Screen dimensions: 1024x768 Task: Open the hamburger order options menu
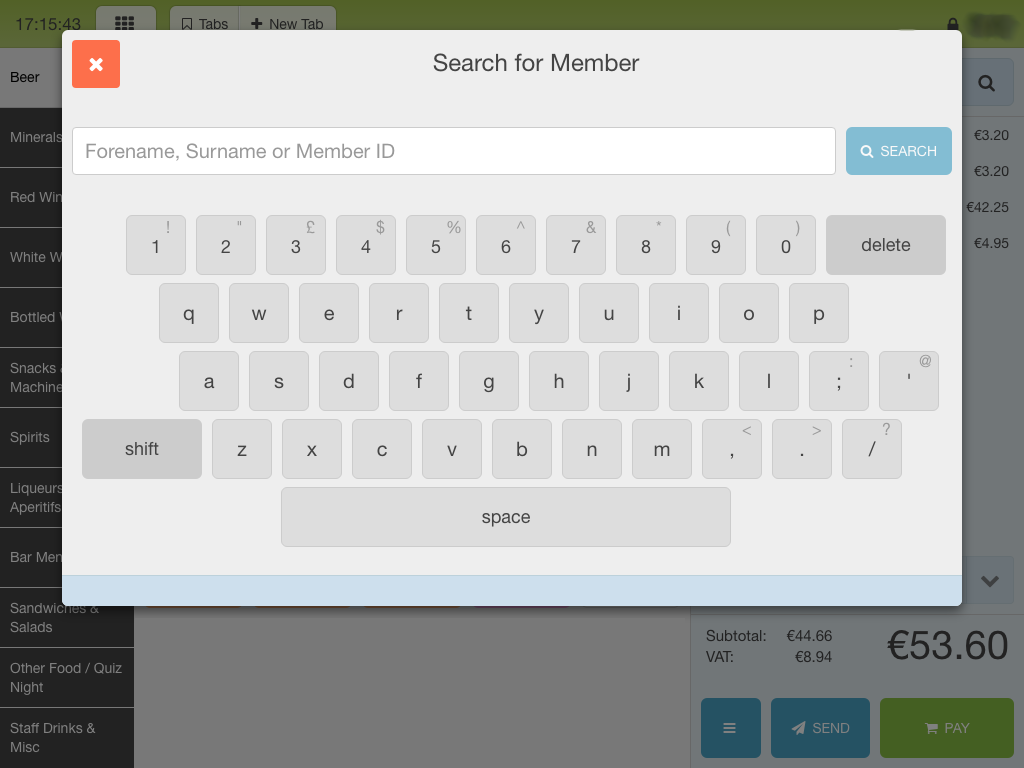[730, 728]
